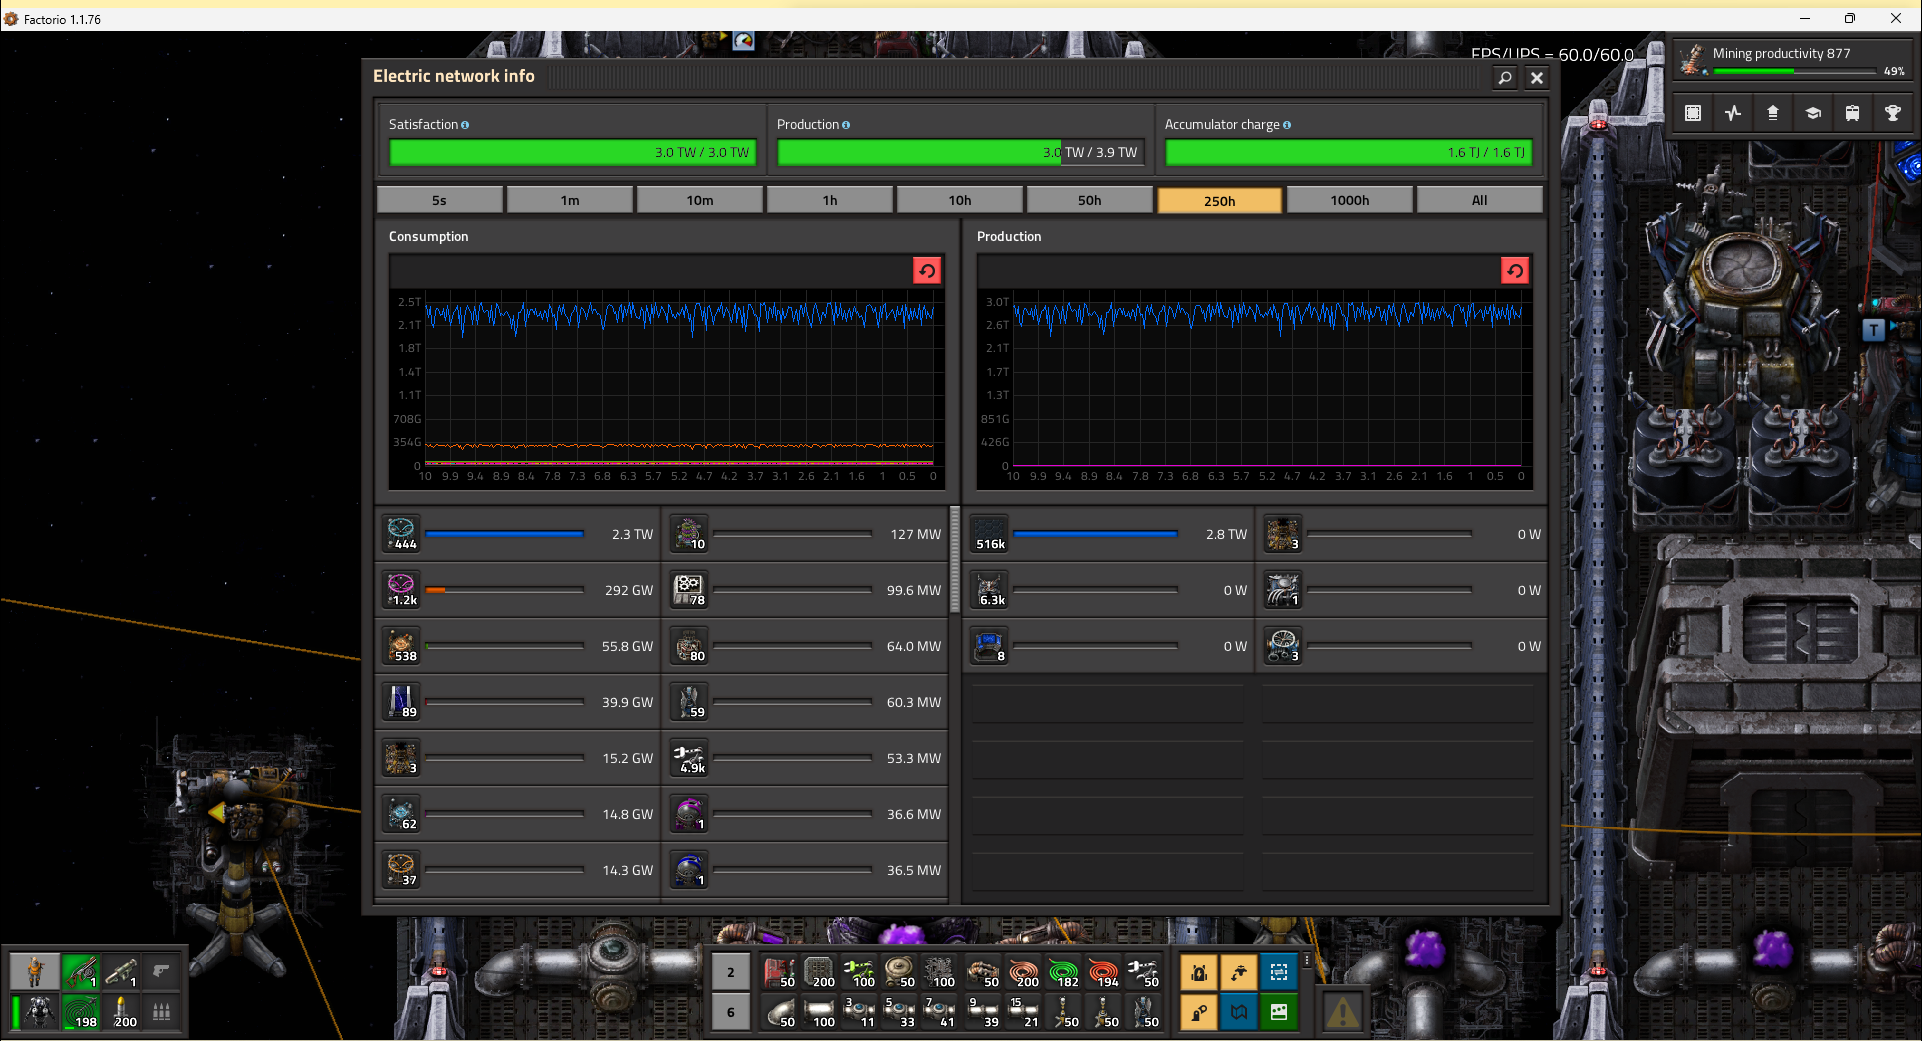Select the character slot in weapon panel
Viewport: 1922px width, 1041px height.
point(35,971)
